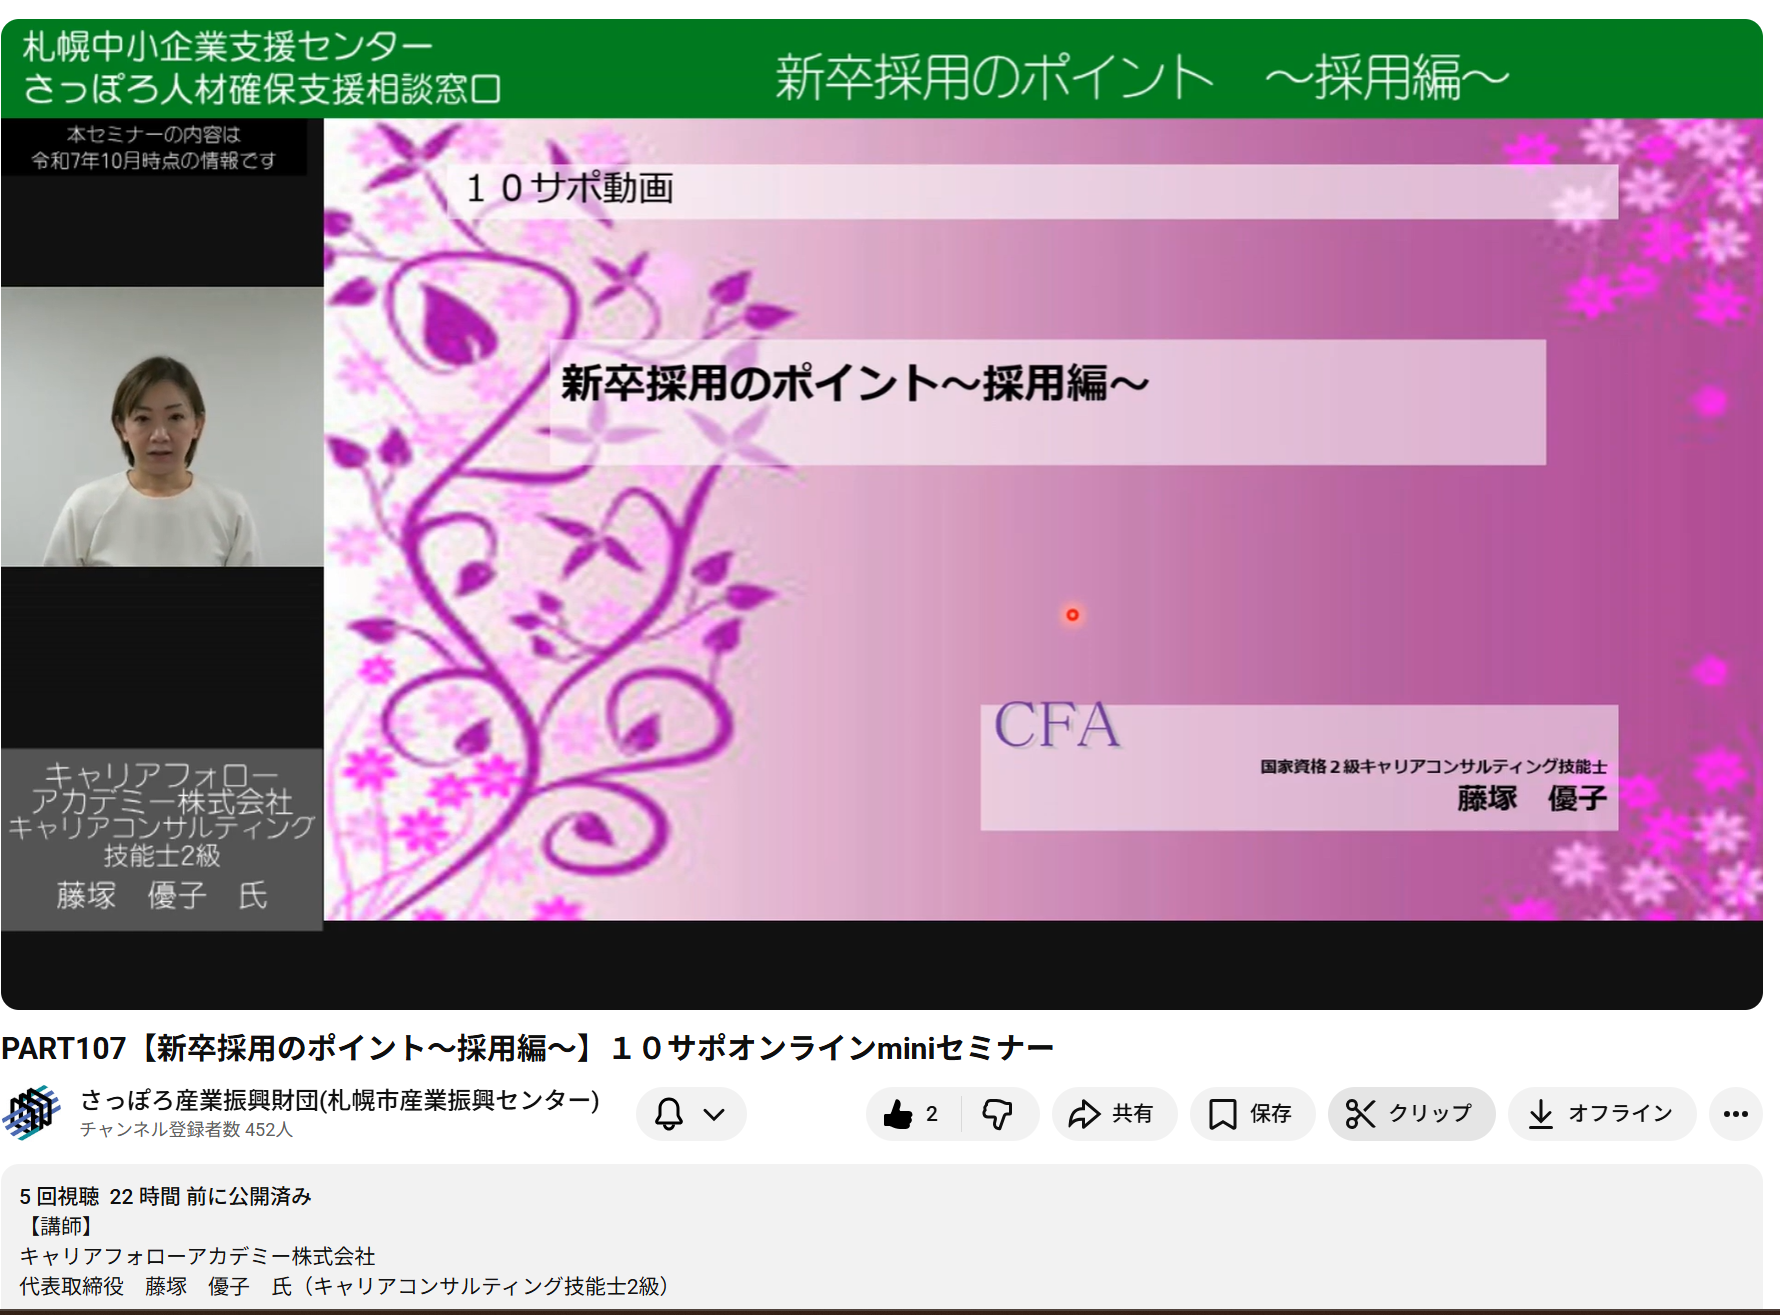This screenshot has width=1780, height=1315.
Task: Click the thumbs-down dislike icon
Action: click(x=997, y=1114)
